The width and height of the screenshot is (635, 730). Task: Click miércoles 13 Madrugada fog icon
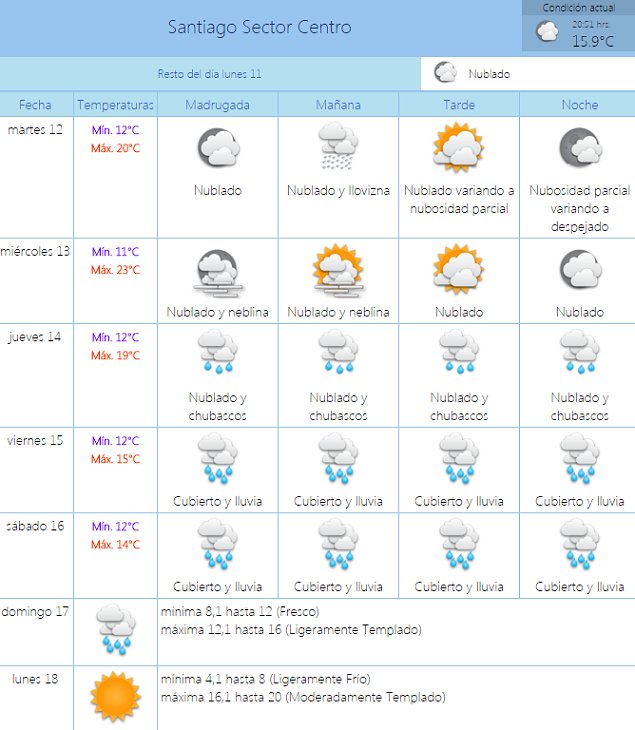217,272
